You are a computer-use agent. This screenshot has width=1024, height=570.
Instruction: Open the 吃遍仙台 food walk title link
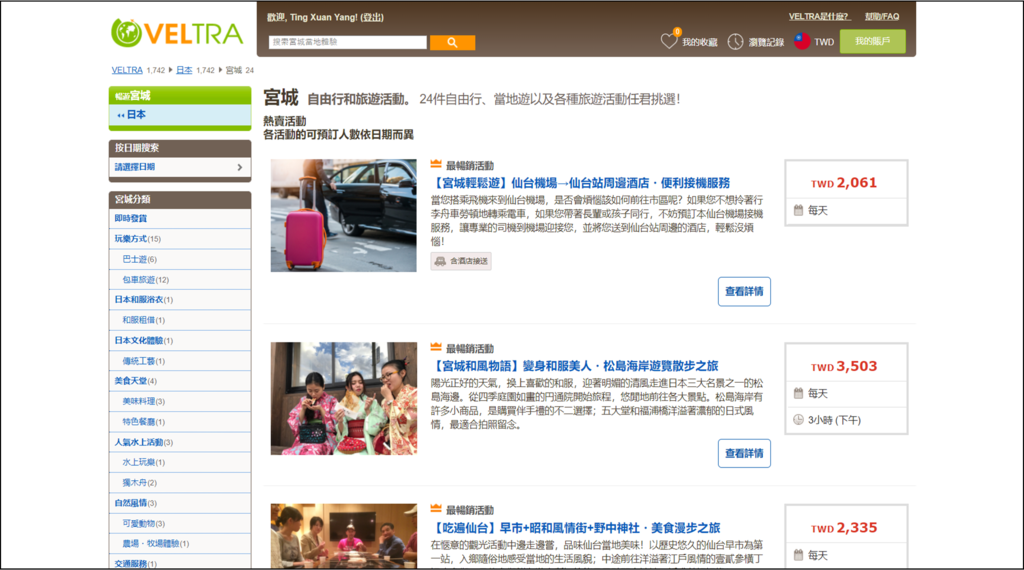pyautogui.click(x=575, y=528)
